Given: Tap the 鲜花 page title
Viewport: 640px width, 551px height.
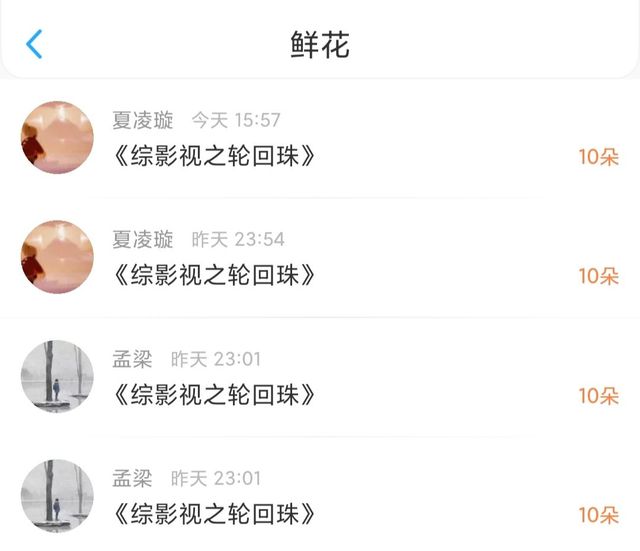Looking at the screenshot, I should [x=320, y=45].
